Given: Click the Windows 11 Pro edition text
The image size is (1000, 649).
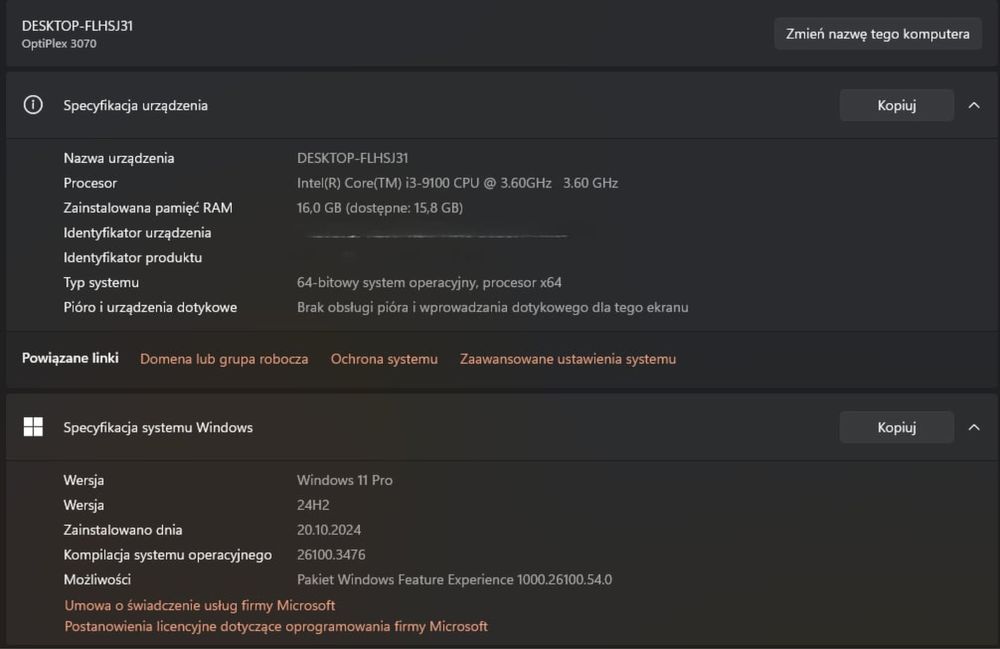Looking at the screenshot, I should point(344,480).
